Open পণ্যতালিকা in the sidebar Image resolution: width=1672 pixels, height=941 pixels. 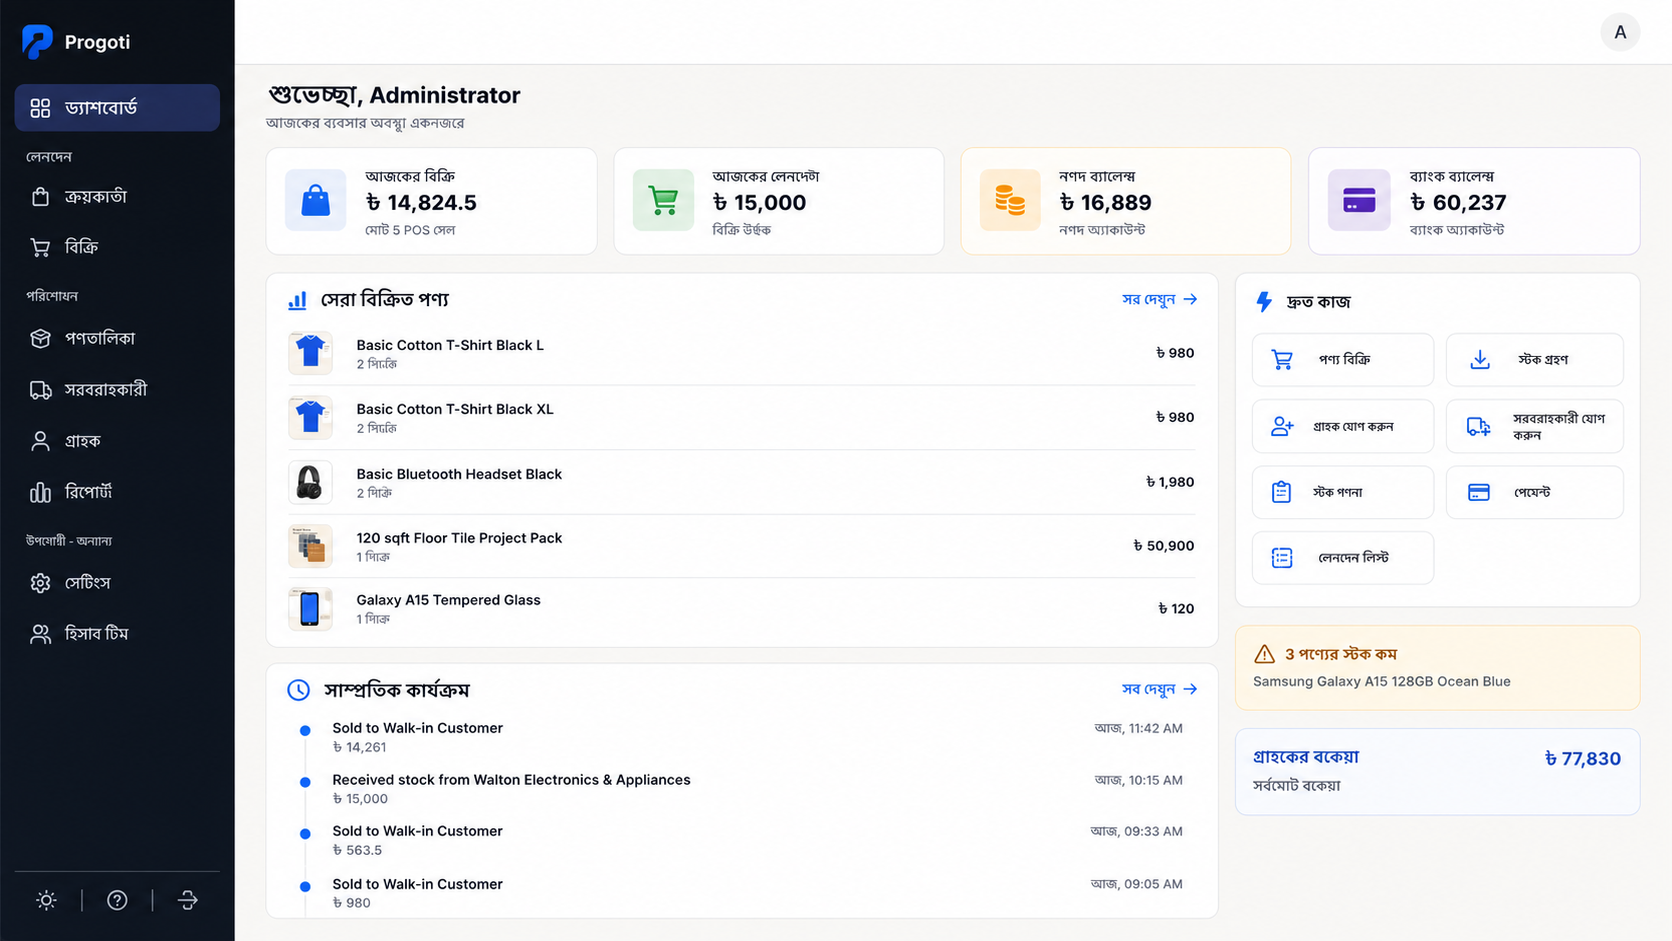117,338
